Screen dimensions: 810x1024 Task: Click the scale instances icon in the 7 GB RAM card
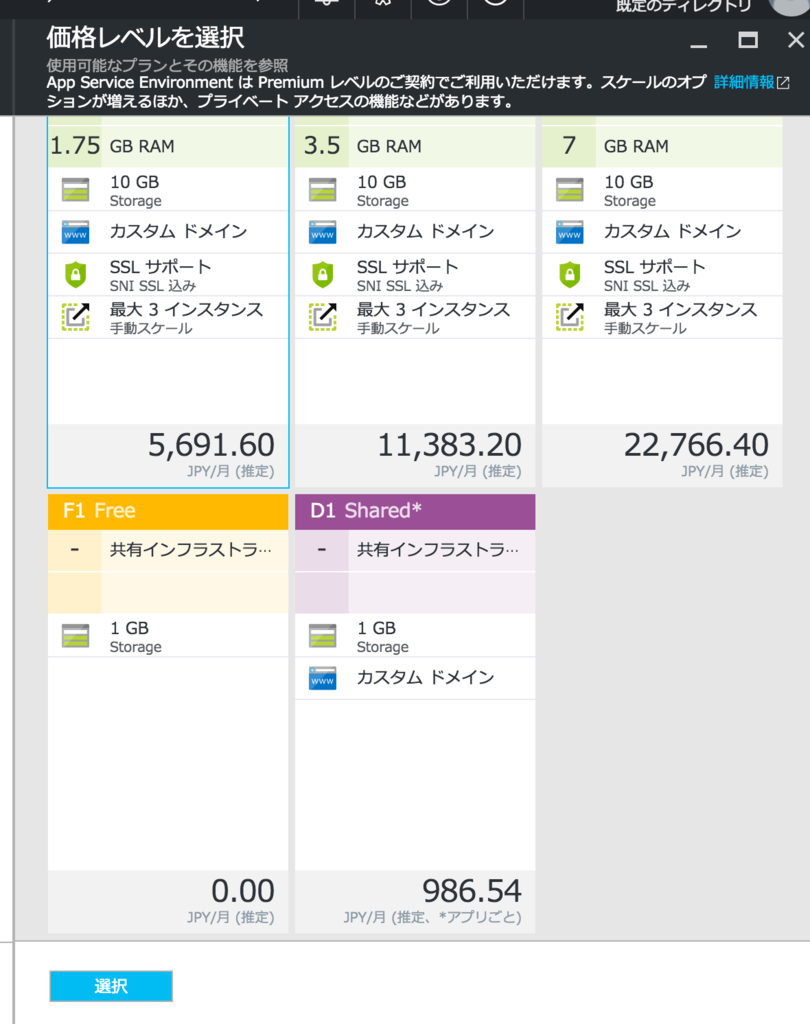570,317
